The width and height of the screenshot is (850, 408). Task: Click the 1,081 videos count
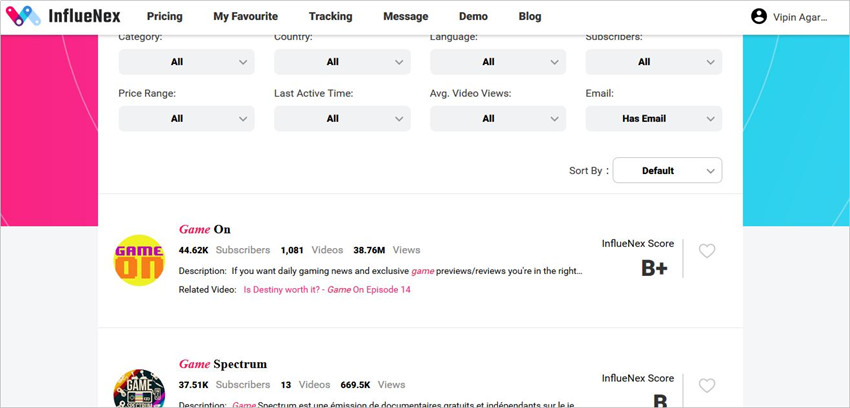(x=292, y=250)
